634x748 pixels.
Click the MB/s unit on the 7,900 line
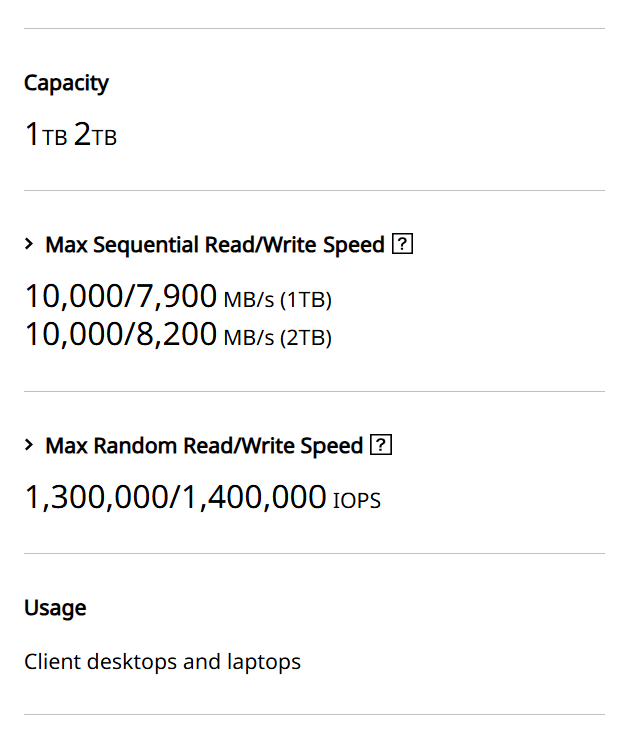pos(249,300)
